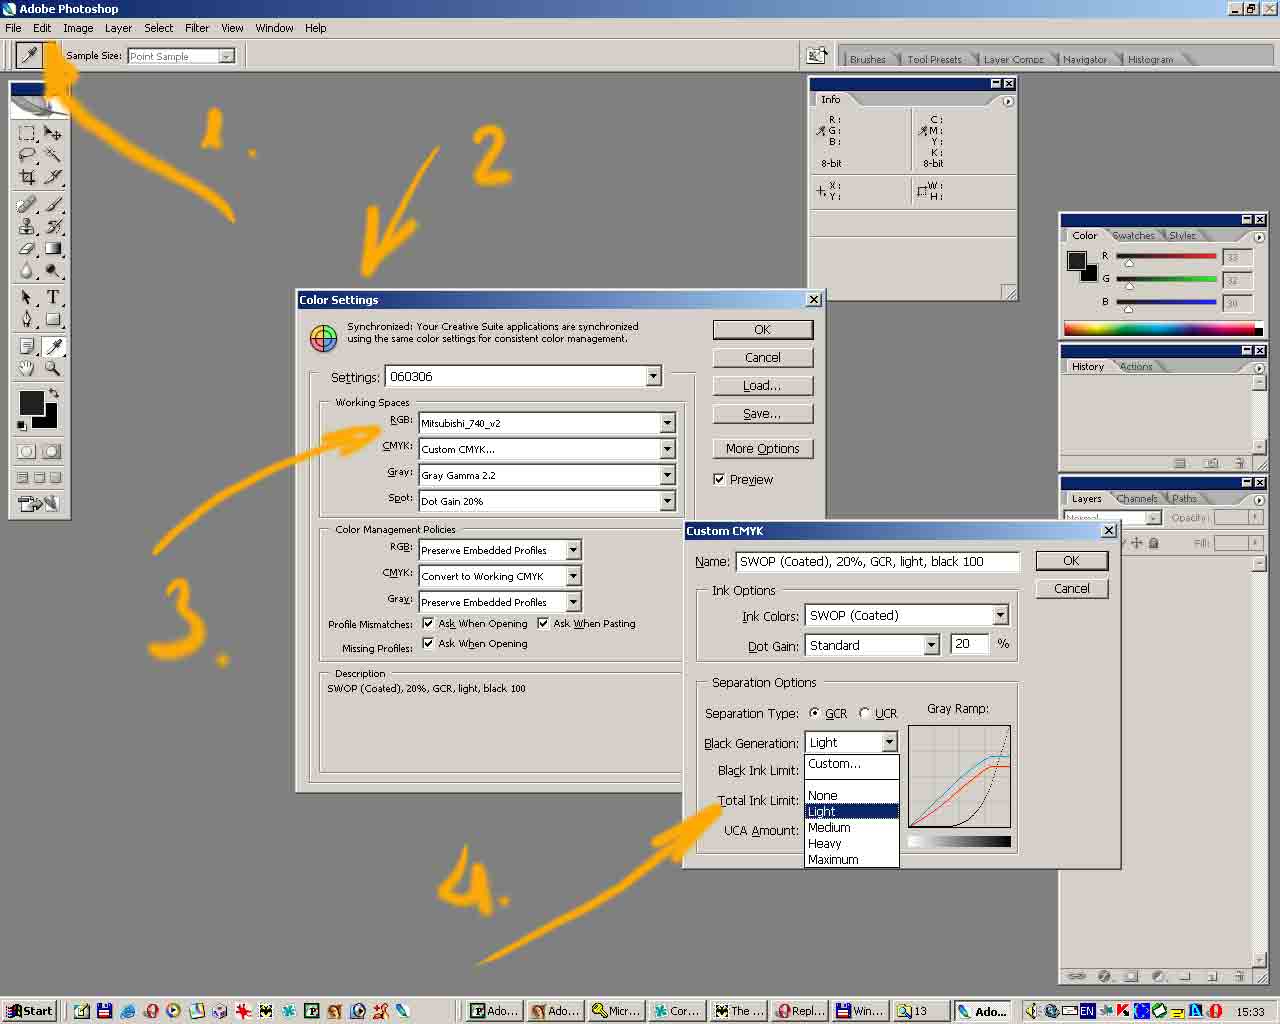This screenshot has height=1024, width=1280.
Task: Click the foreground color swatch in toolbox
Action: tap(31, 402)
